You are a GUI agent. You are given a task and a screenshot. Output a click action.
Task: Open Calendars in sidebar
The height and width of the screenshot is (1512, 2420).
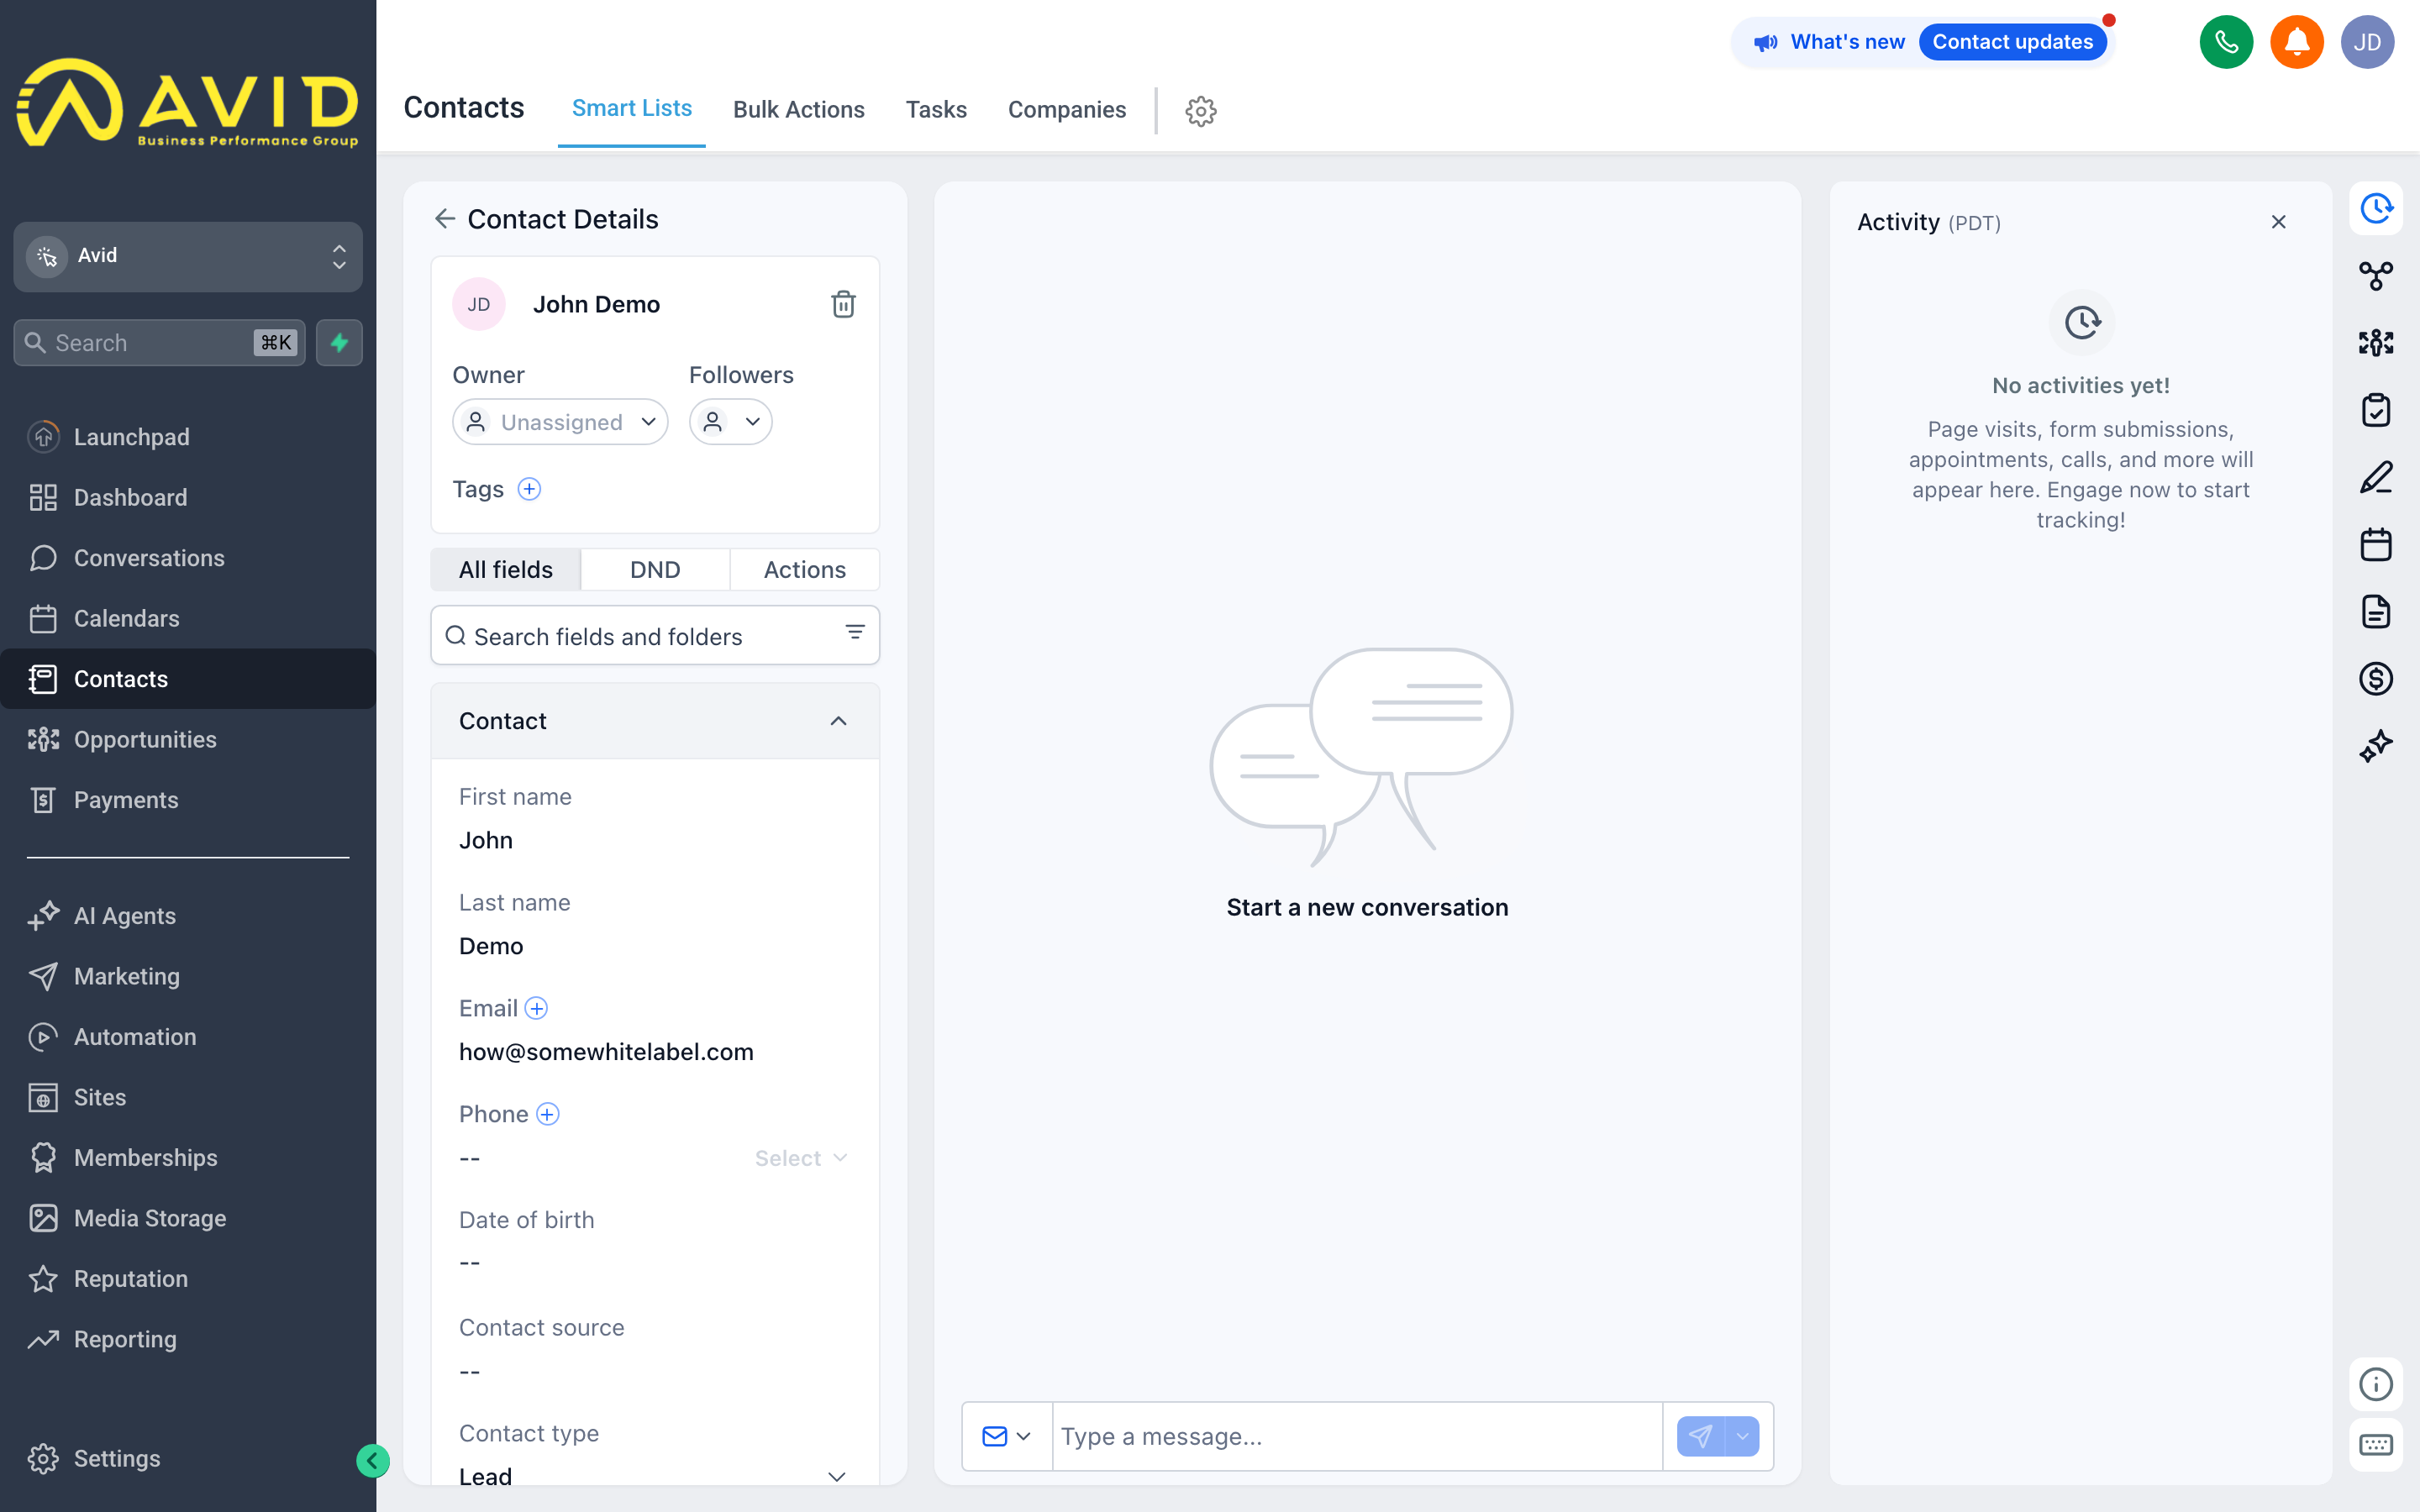pyautogui.click(x=188, y=618)
